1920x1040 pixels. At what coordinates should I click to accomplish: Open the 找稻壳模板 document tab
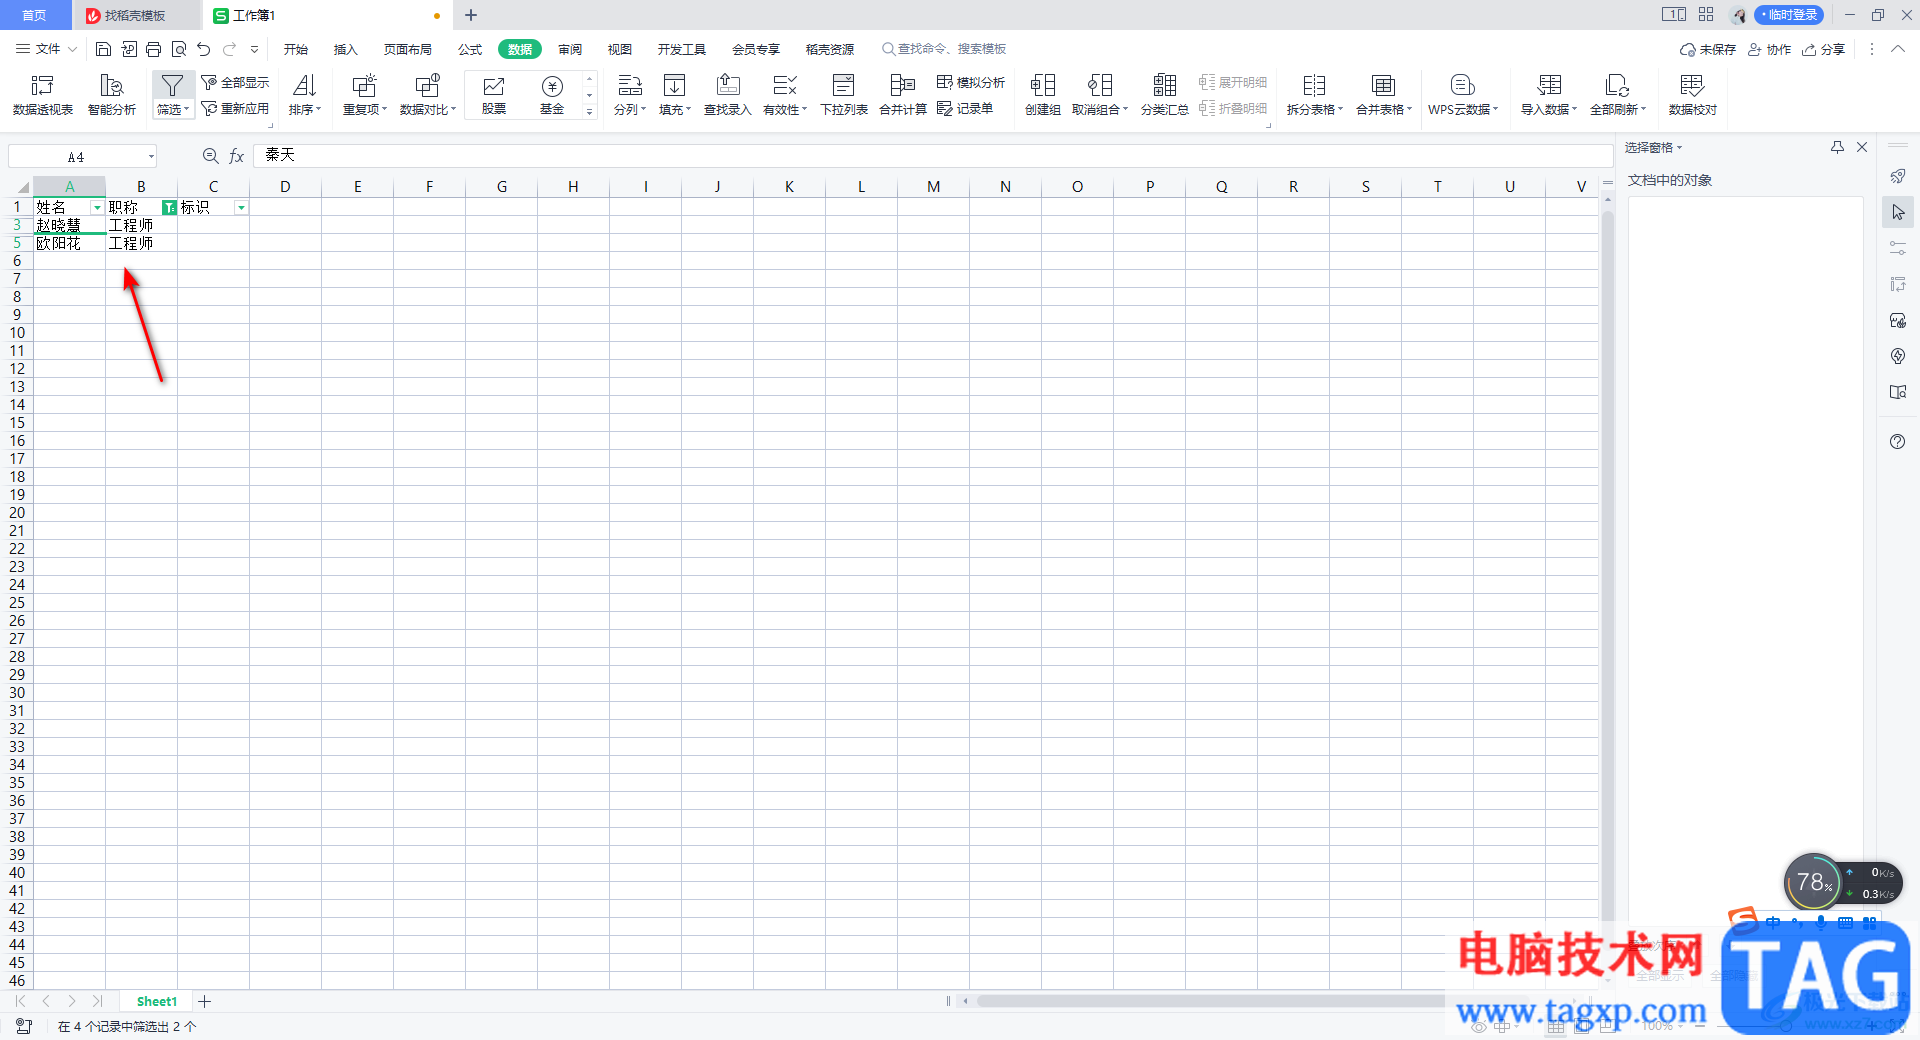coord(135,15)
